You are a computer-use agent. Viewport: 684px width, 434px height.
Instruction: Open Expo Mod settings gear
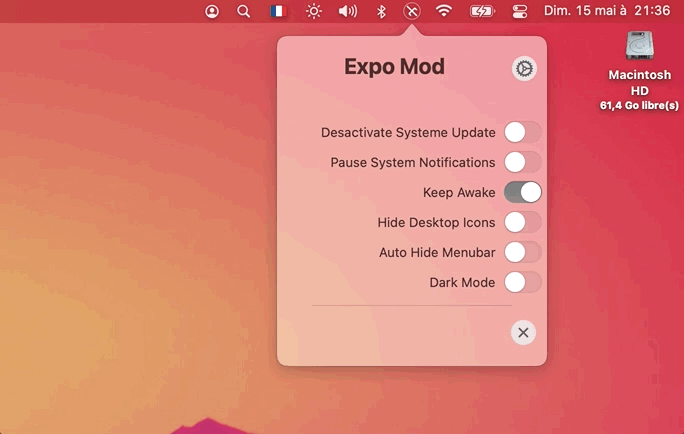tap(524, 68)
